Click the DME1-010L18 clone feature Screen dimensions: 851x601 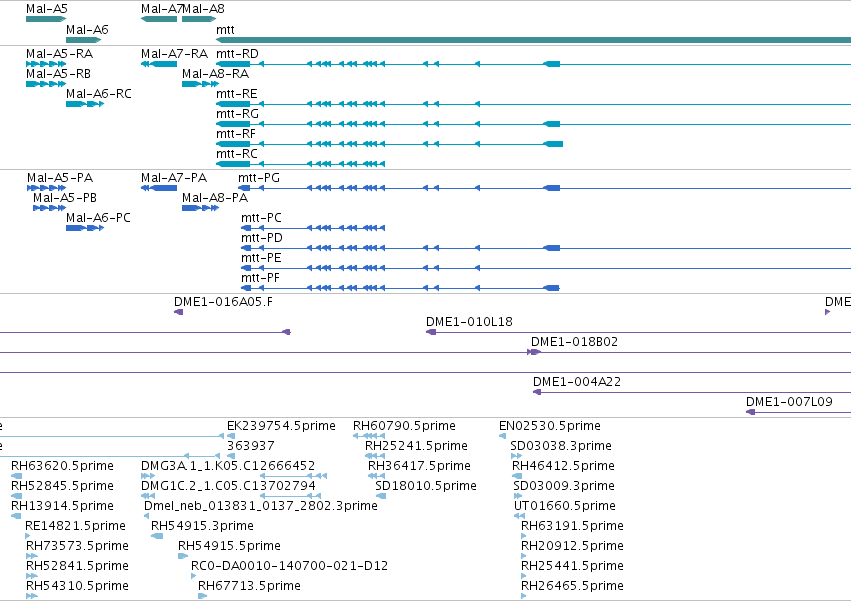pyautogui.click(x=638, y=332)
